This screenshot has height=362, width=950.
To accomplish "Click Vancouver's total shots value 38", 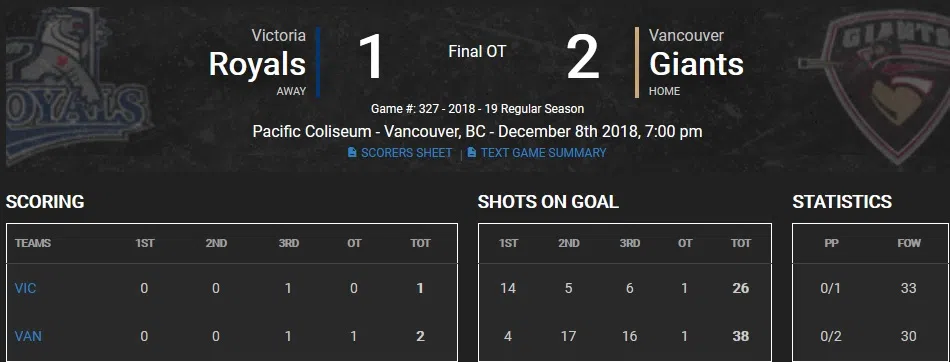I will point(740,336).
